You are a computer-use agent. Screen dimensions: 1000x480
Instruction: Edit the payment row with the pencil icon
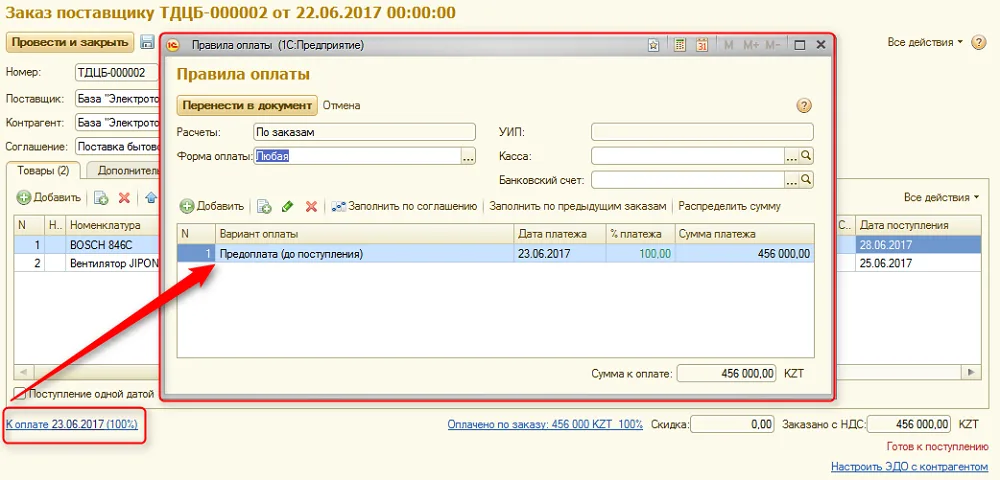288,206
